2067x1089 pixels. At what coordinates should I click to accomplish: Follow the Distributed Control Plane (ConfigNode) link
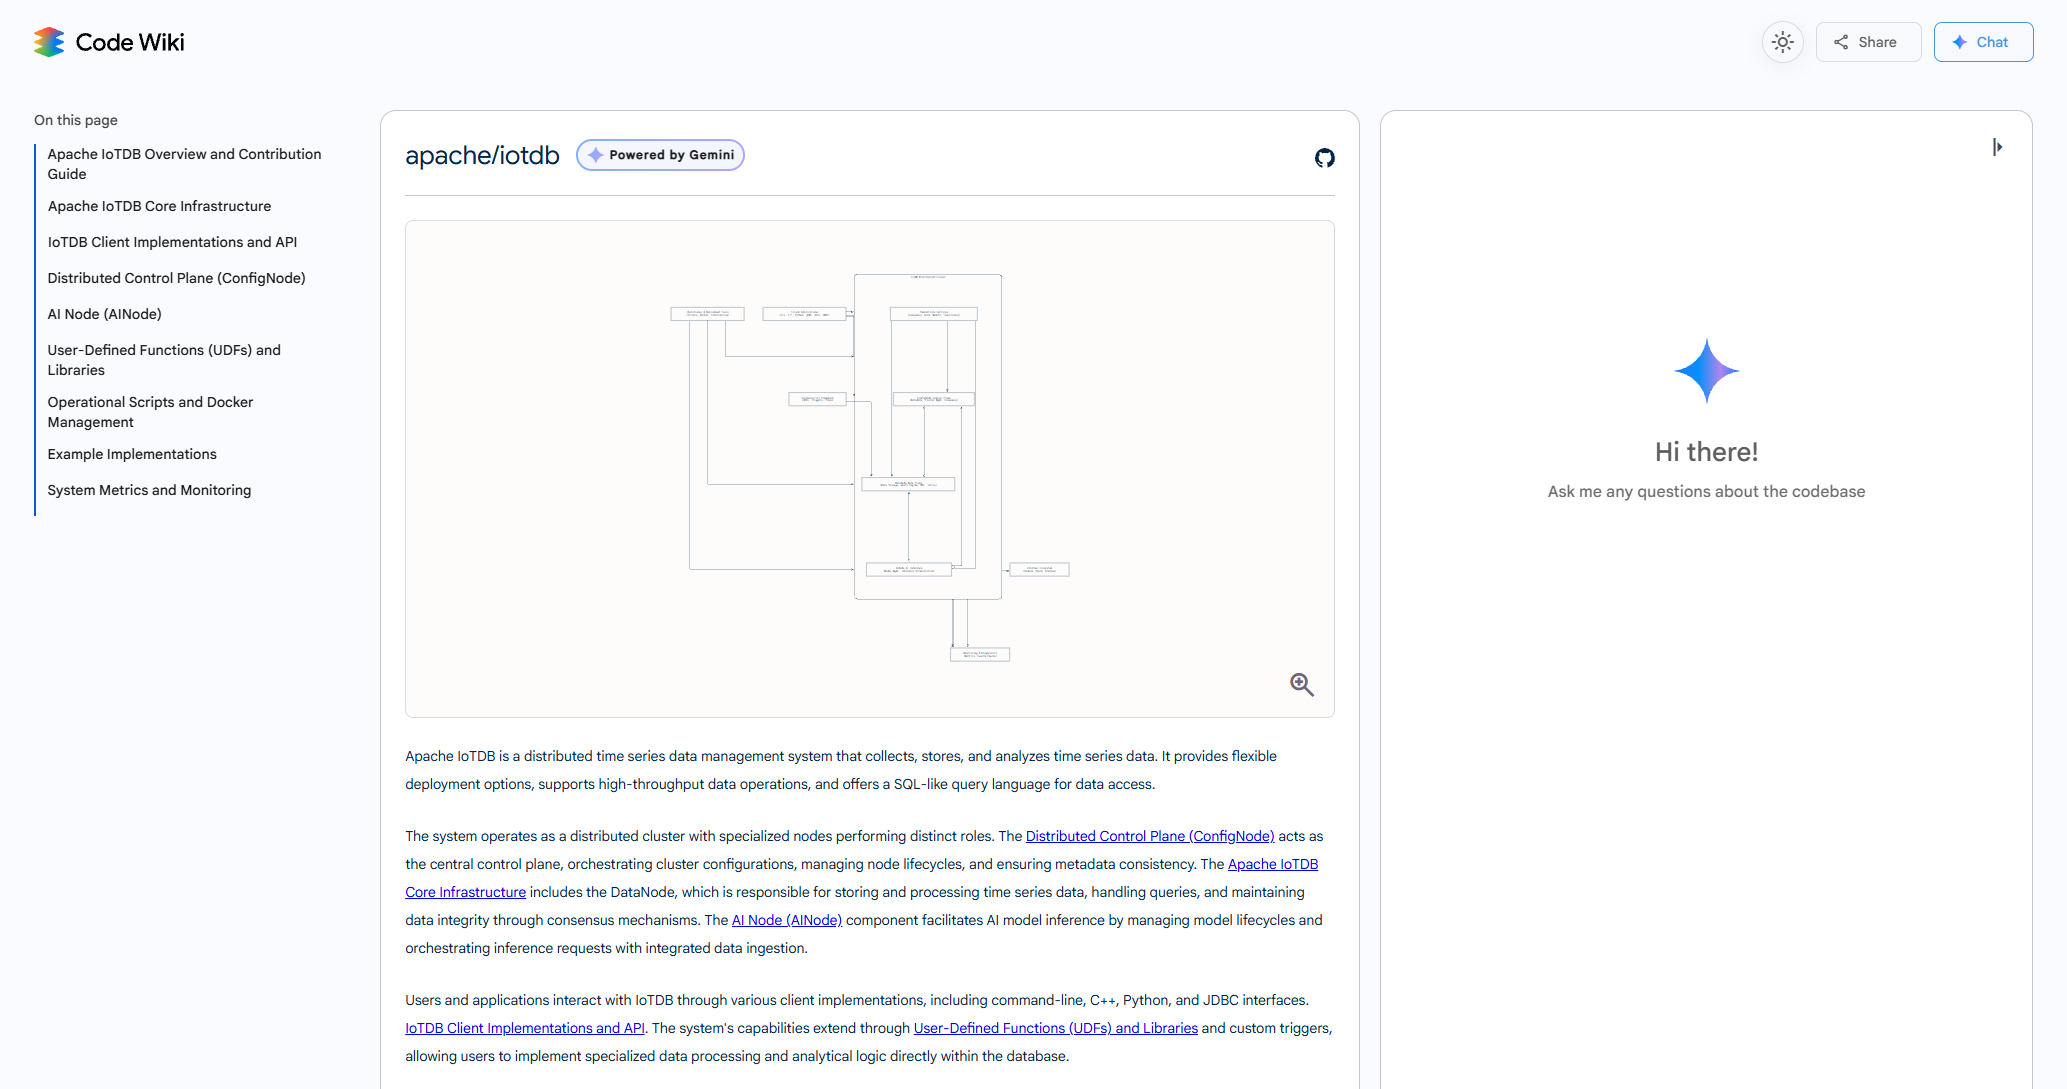tap(1149, 836)
